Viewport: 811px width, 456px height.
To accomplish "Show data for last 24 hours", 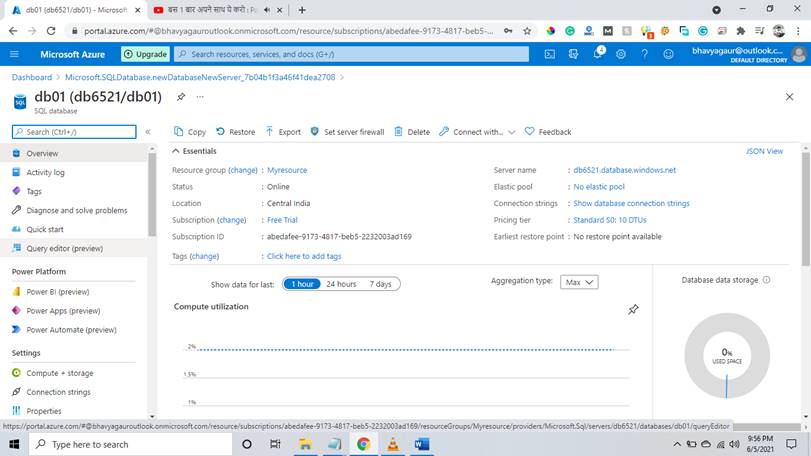I will [341, 284].
